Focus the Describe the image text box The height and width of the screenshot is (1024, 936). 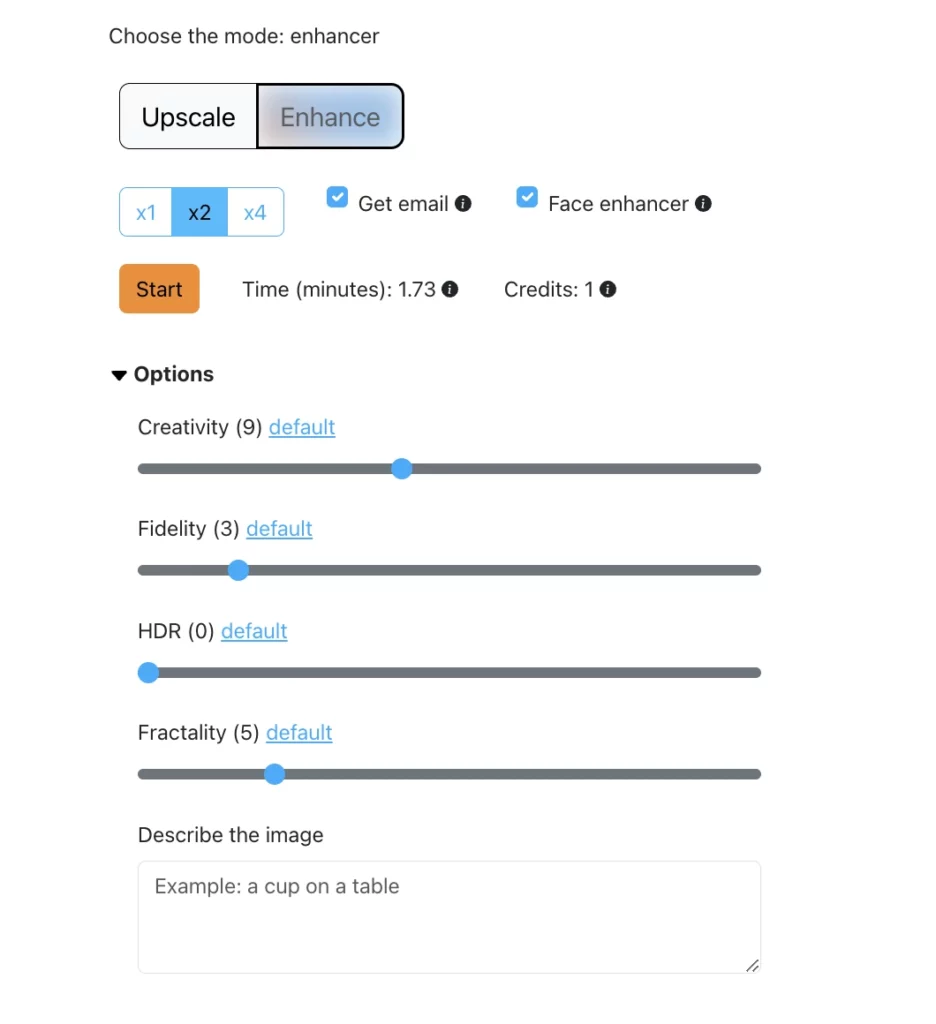(x=449, y=916)
